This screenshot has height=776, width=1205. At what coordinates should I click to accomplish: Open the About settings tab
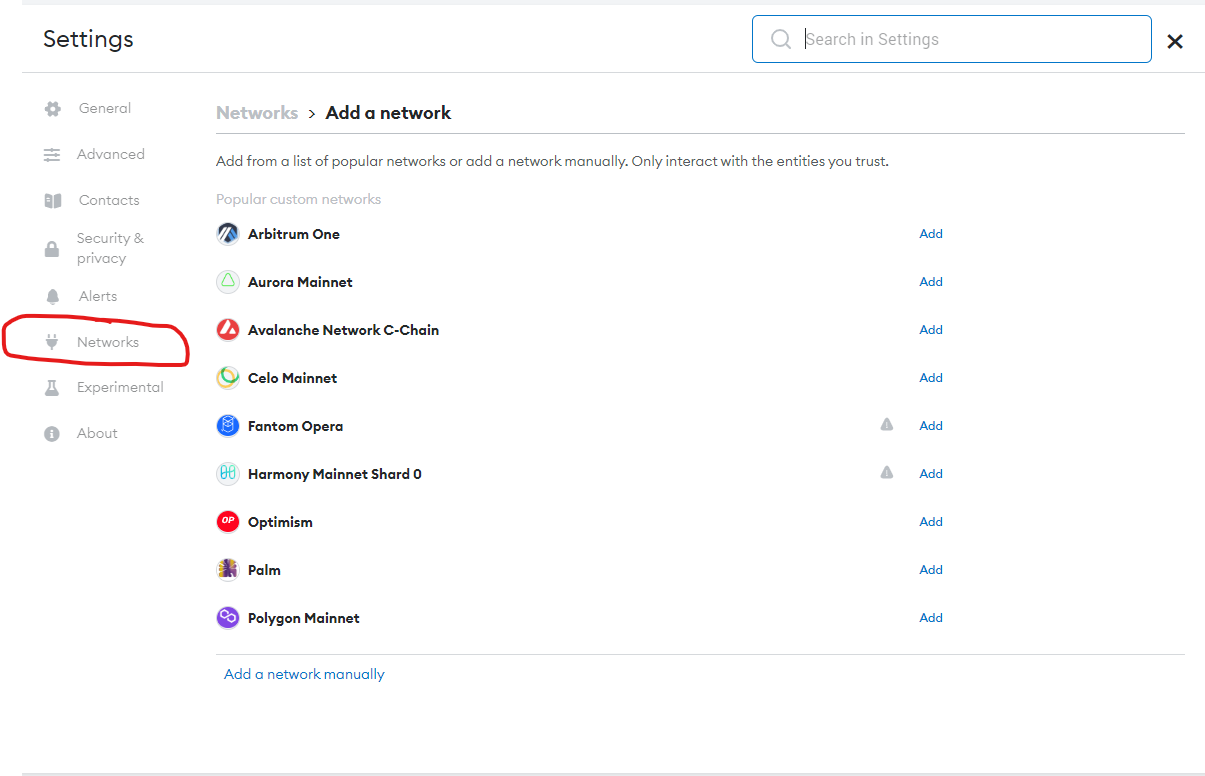pos(97,433)
